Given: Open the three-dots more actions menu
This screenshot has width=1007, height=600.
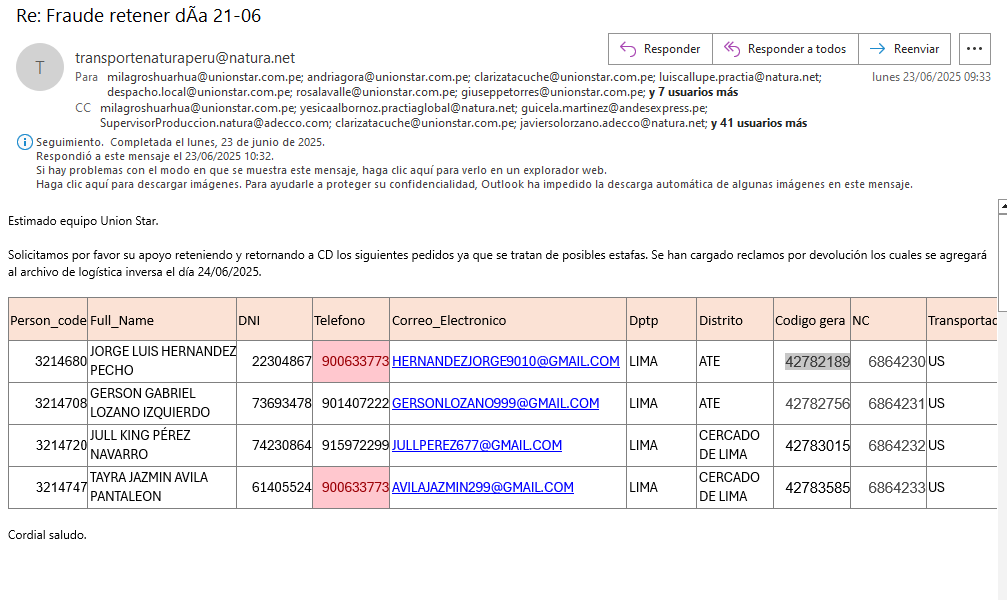Looking at the screenshot, I should [x=974, y=49].
